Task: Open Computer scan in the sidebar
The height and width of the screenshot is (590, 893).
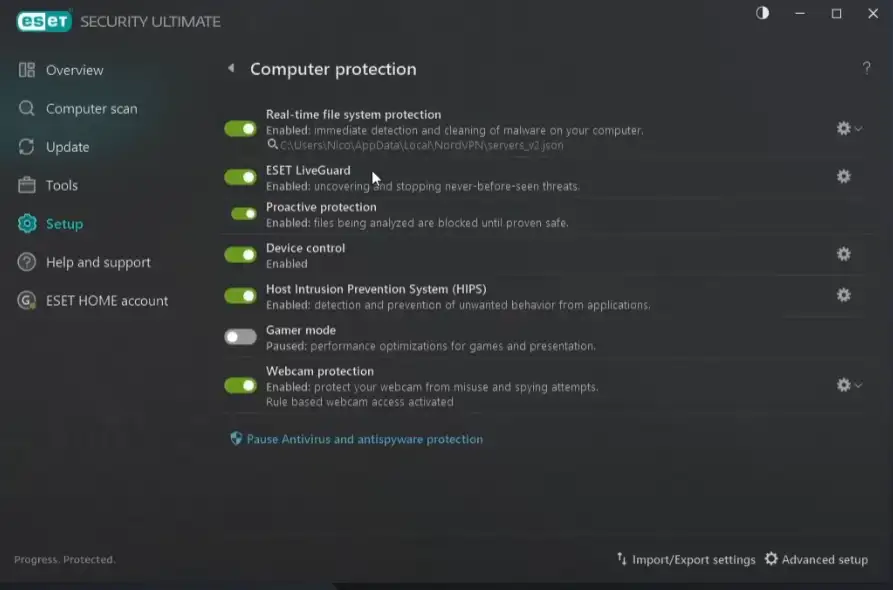Action: coord(91,109)
